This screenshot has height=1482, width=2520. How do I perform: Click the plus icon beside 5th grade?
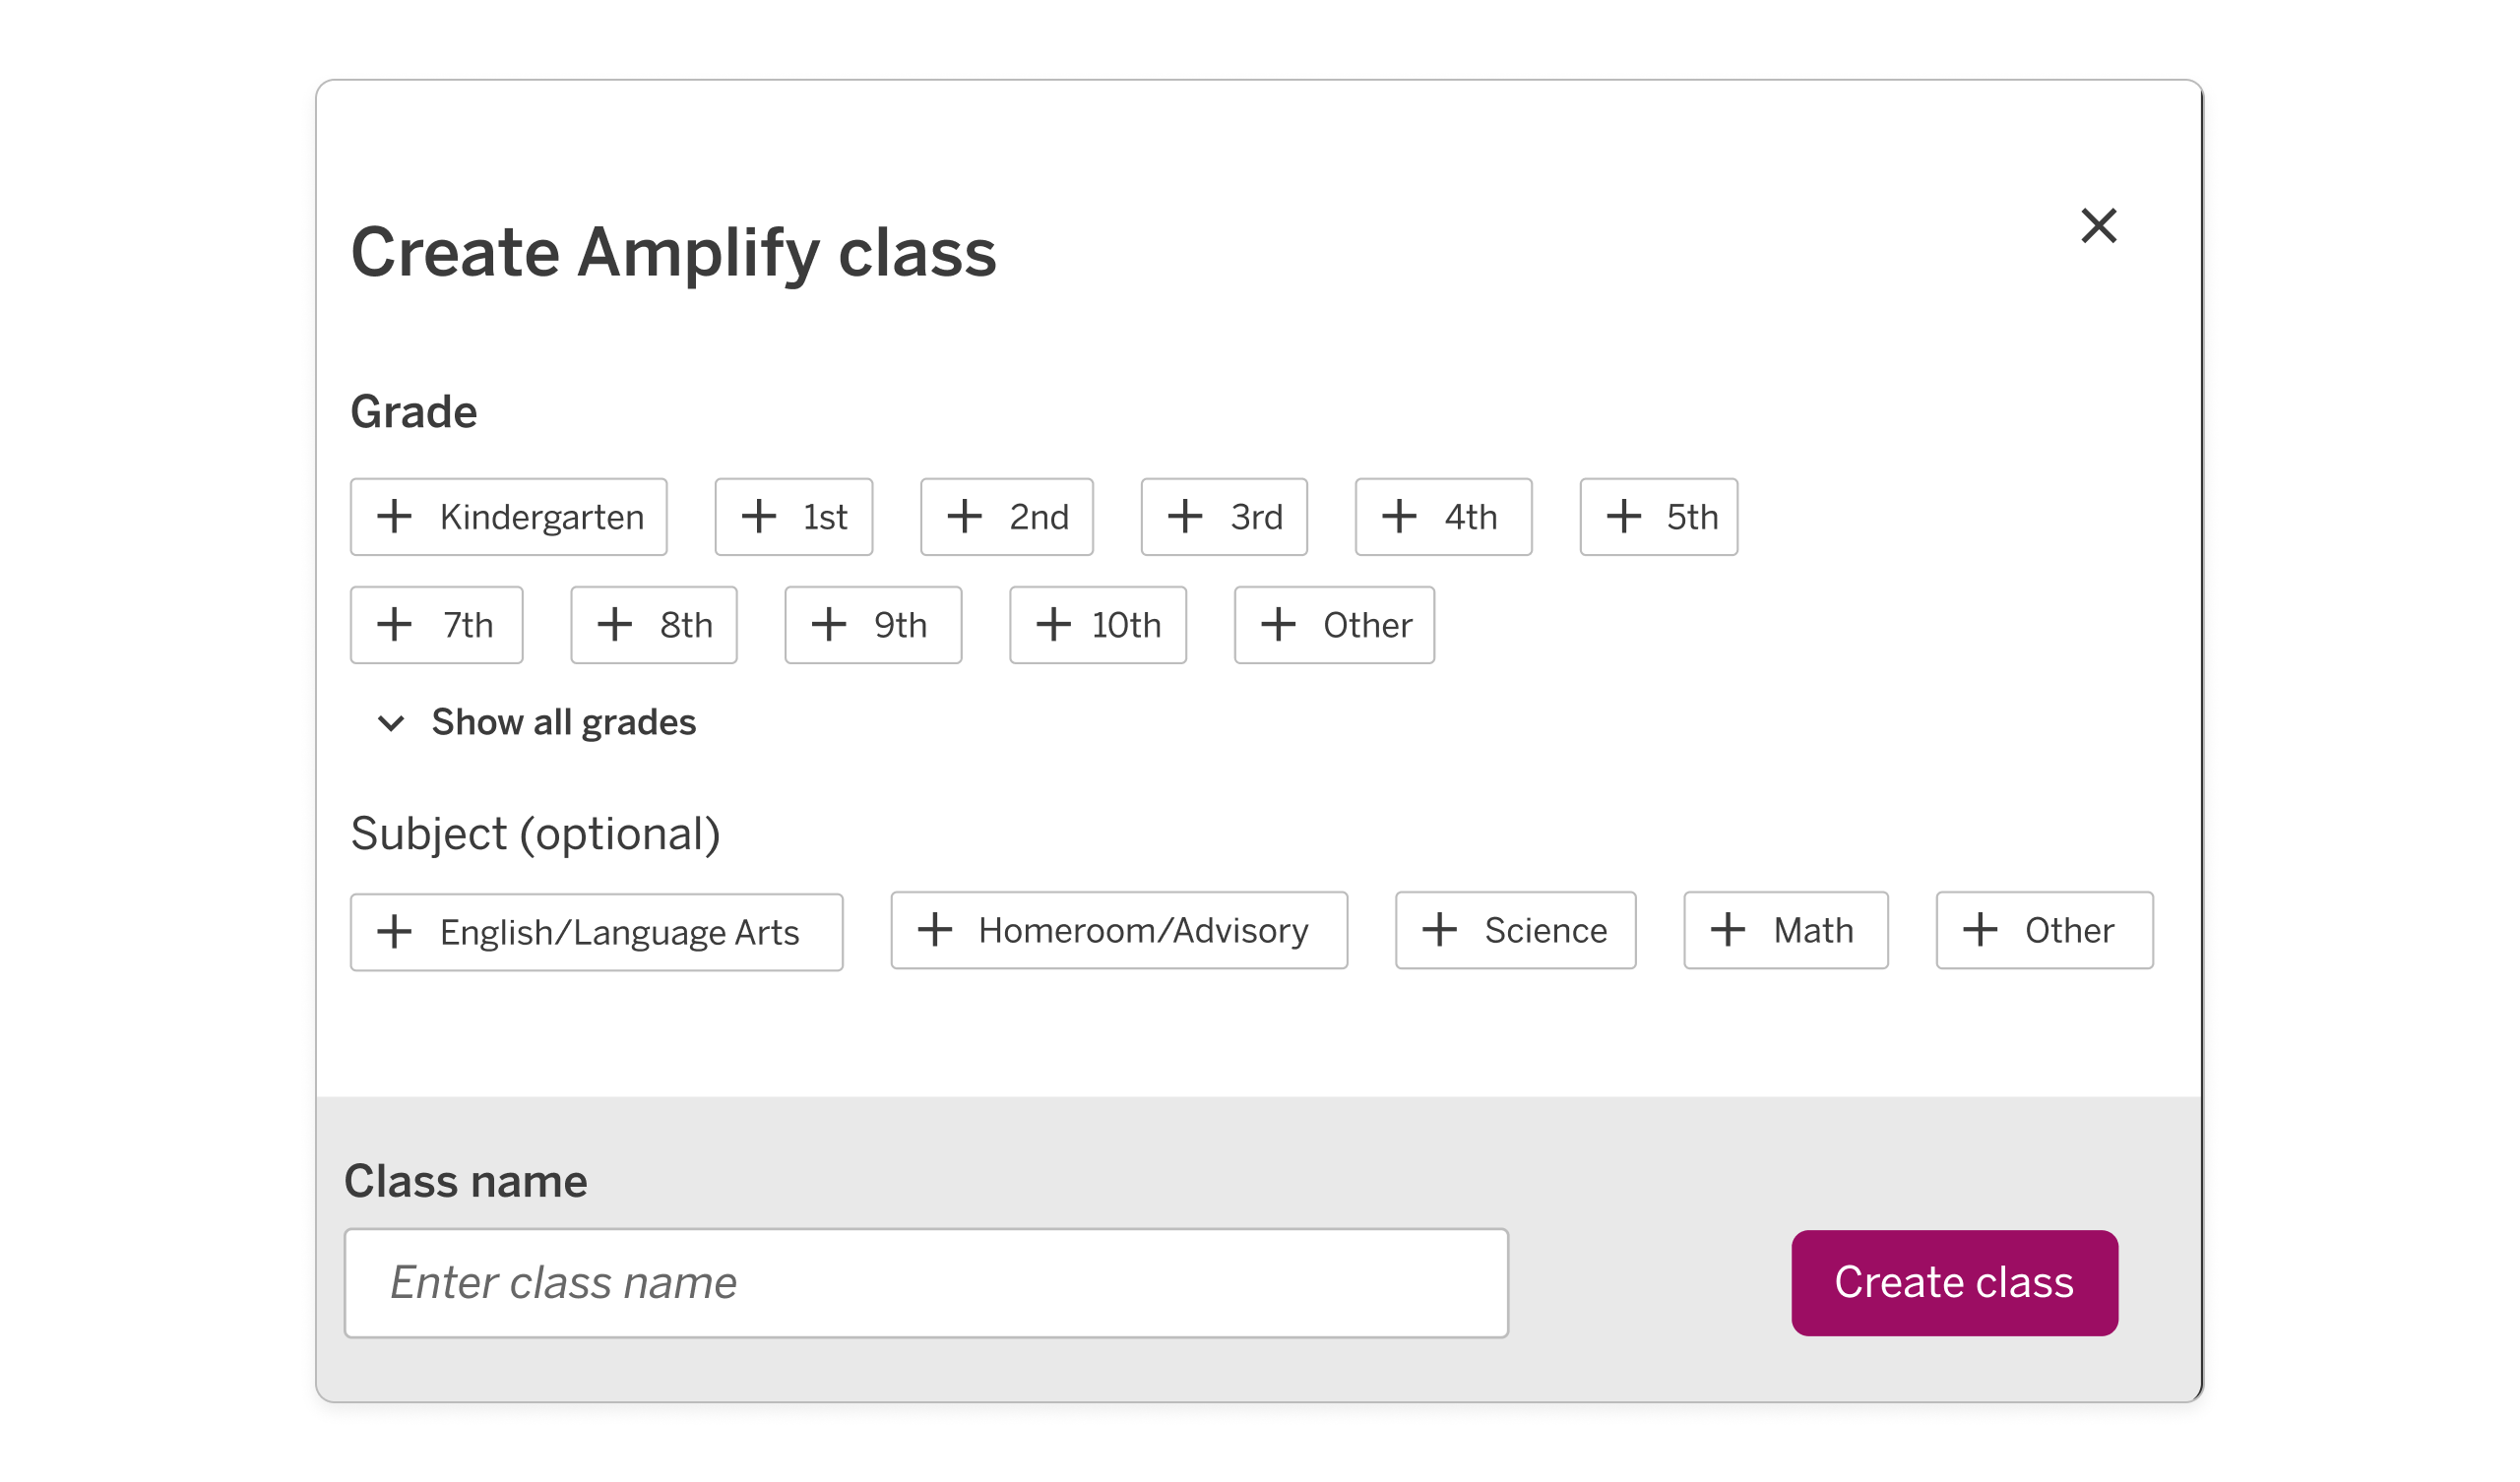[1622, 517]
